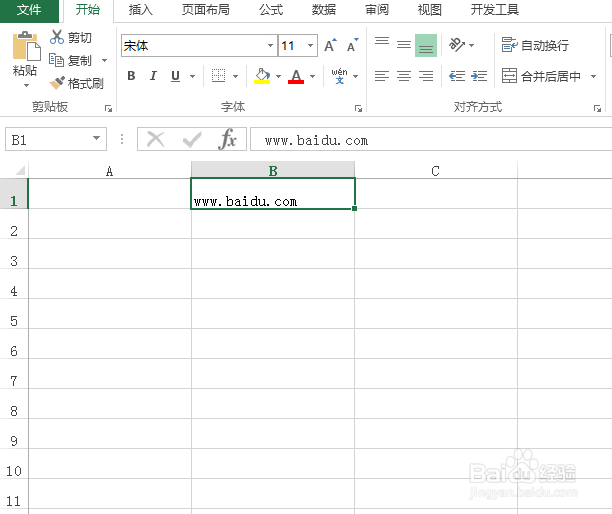Click the Paste clipboard icon
612x514 pixels.
pyautogui.click(x=26, y=46)
